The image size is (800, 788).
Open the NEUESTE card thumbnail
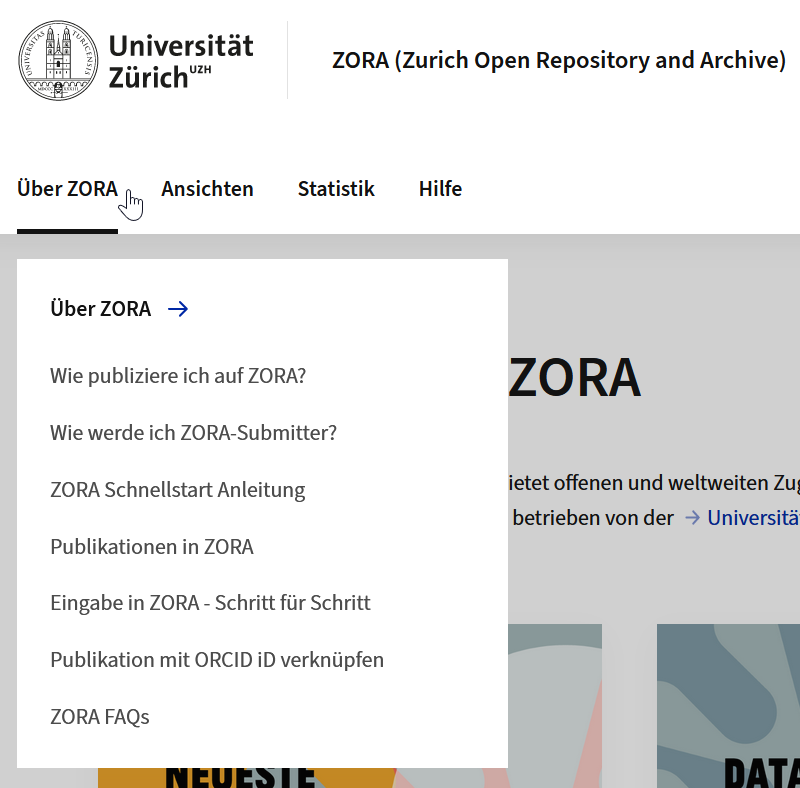[x=555, y=706]
